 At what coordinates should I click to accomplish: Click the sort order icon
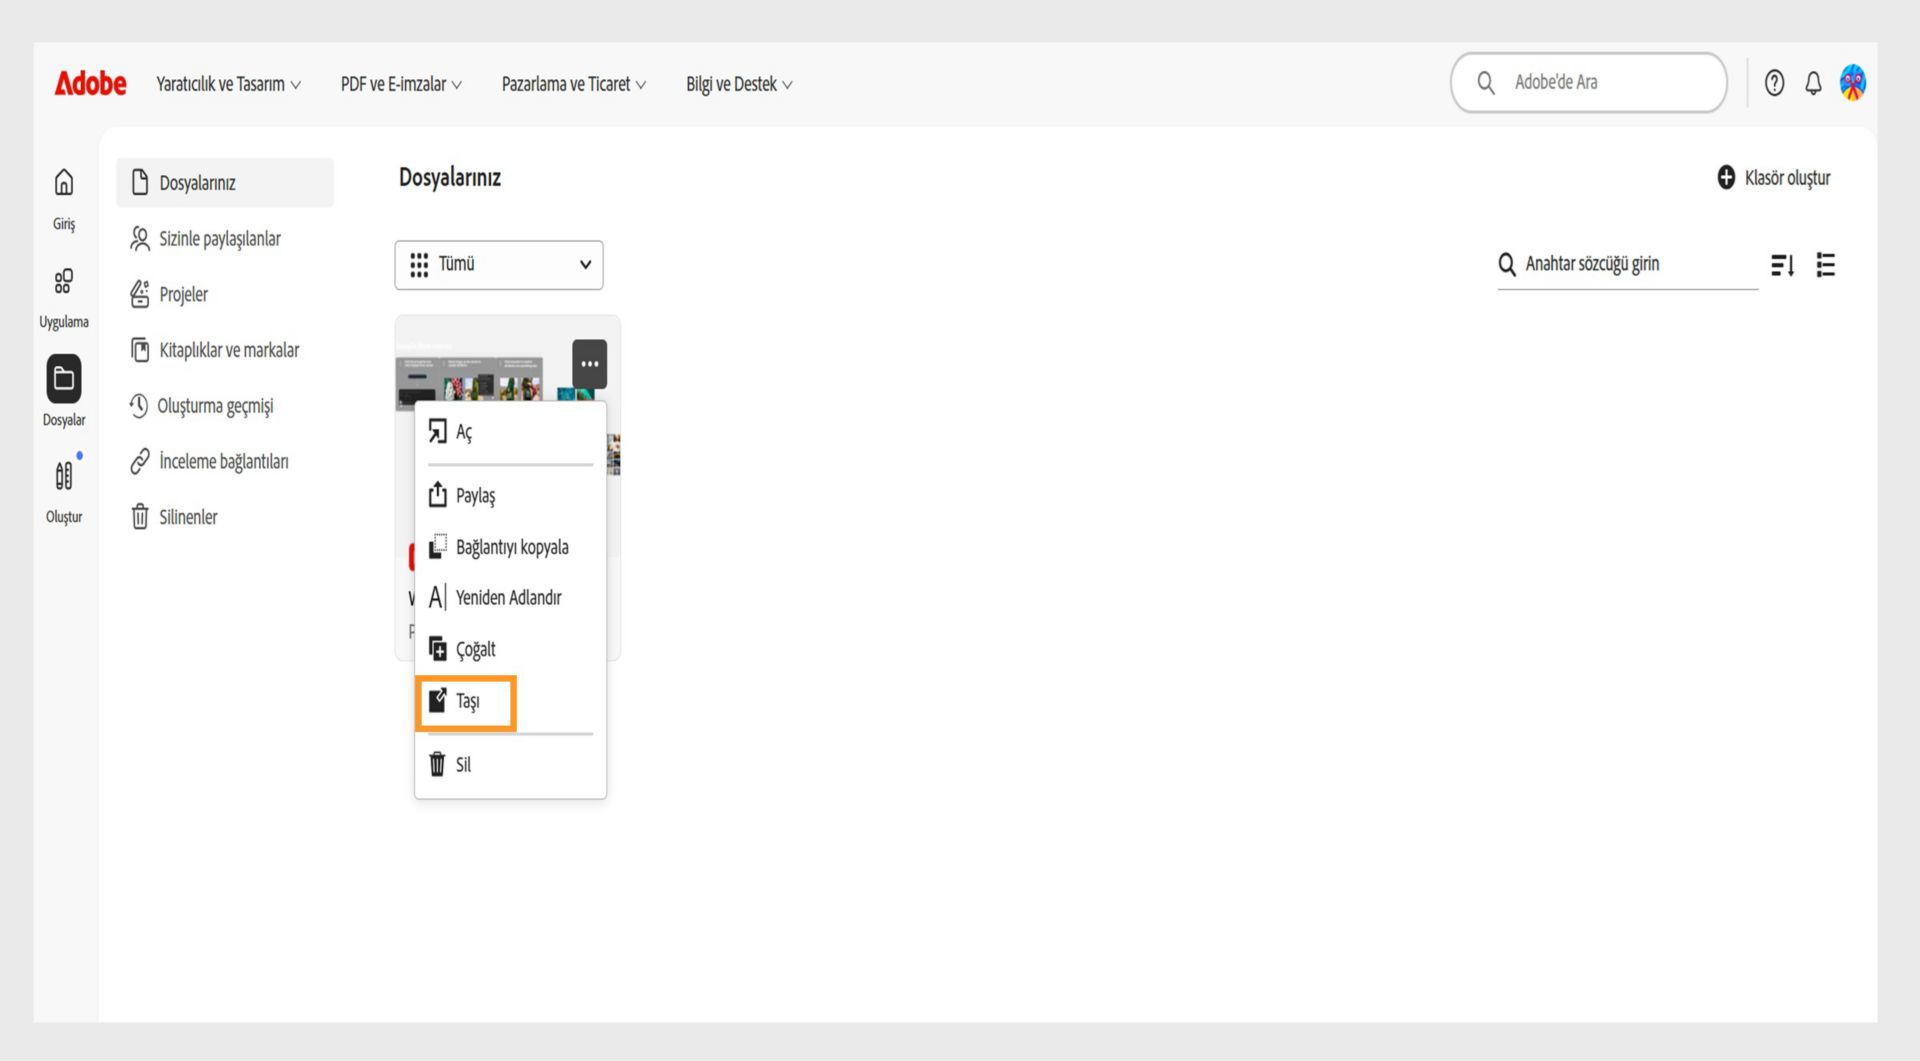pos(1783,265)
